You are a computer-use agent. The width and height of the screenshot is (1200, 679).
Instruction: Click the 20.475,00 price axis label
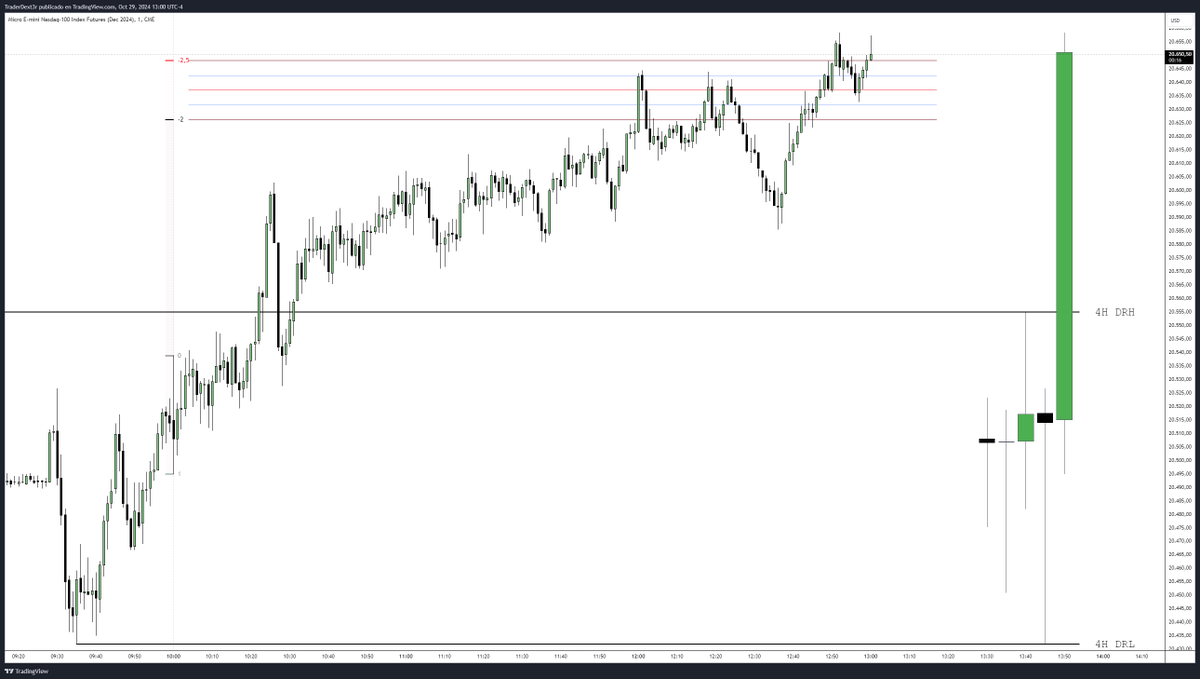click(1178, 528)
